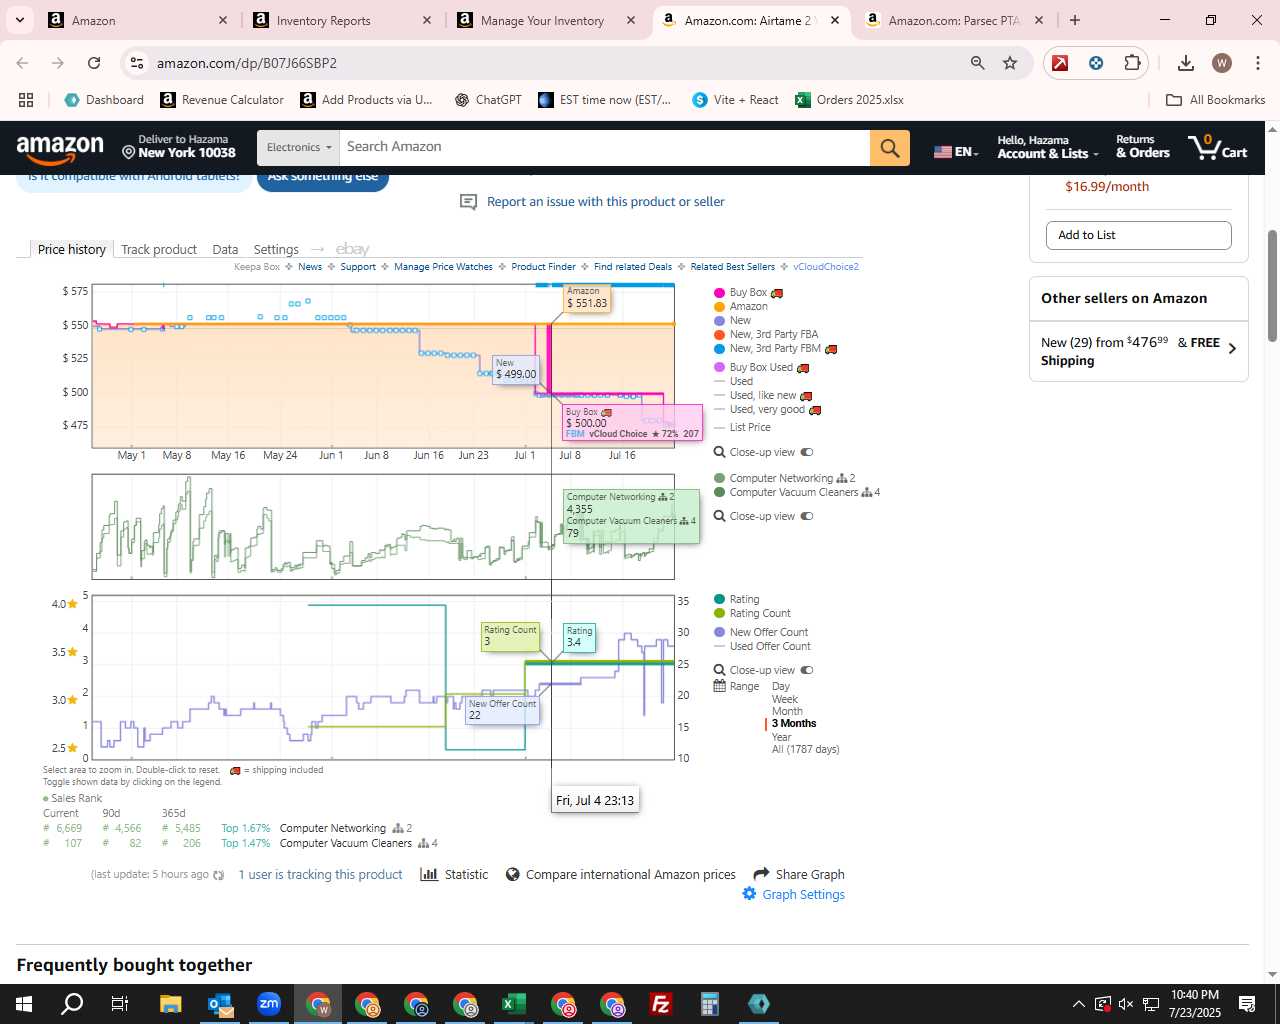Viewport: 1280px width, 1024px height.
Task: Toggle New Offer Count series
Action: (761, 632)
